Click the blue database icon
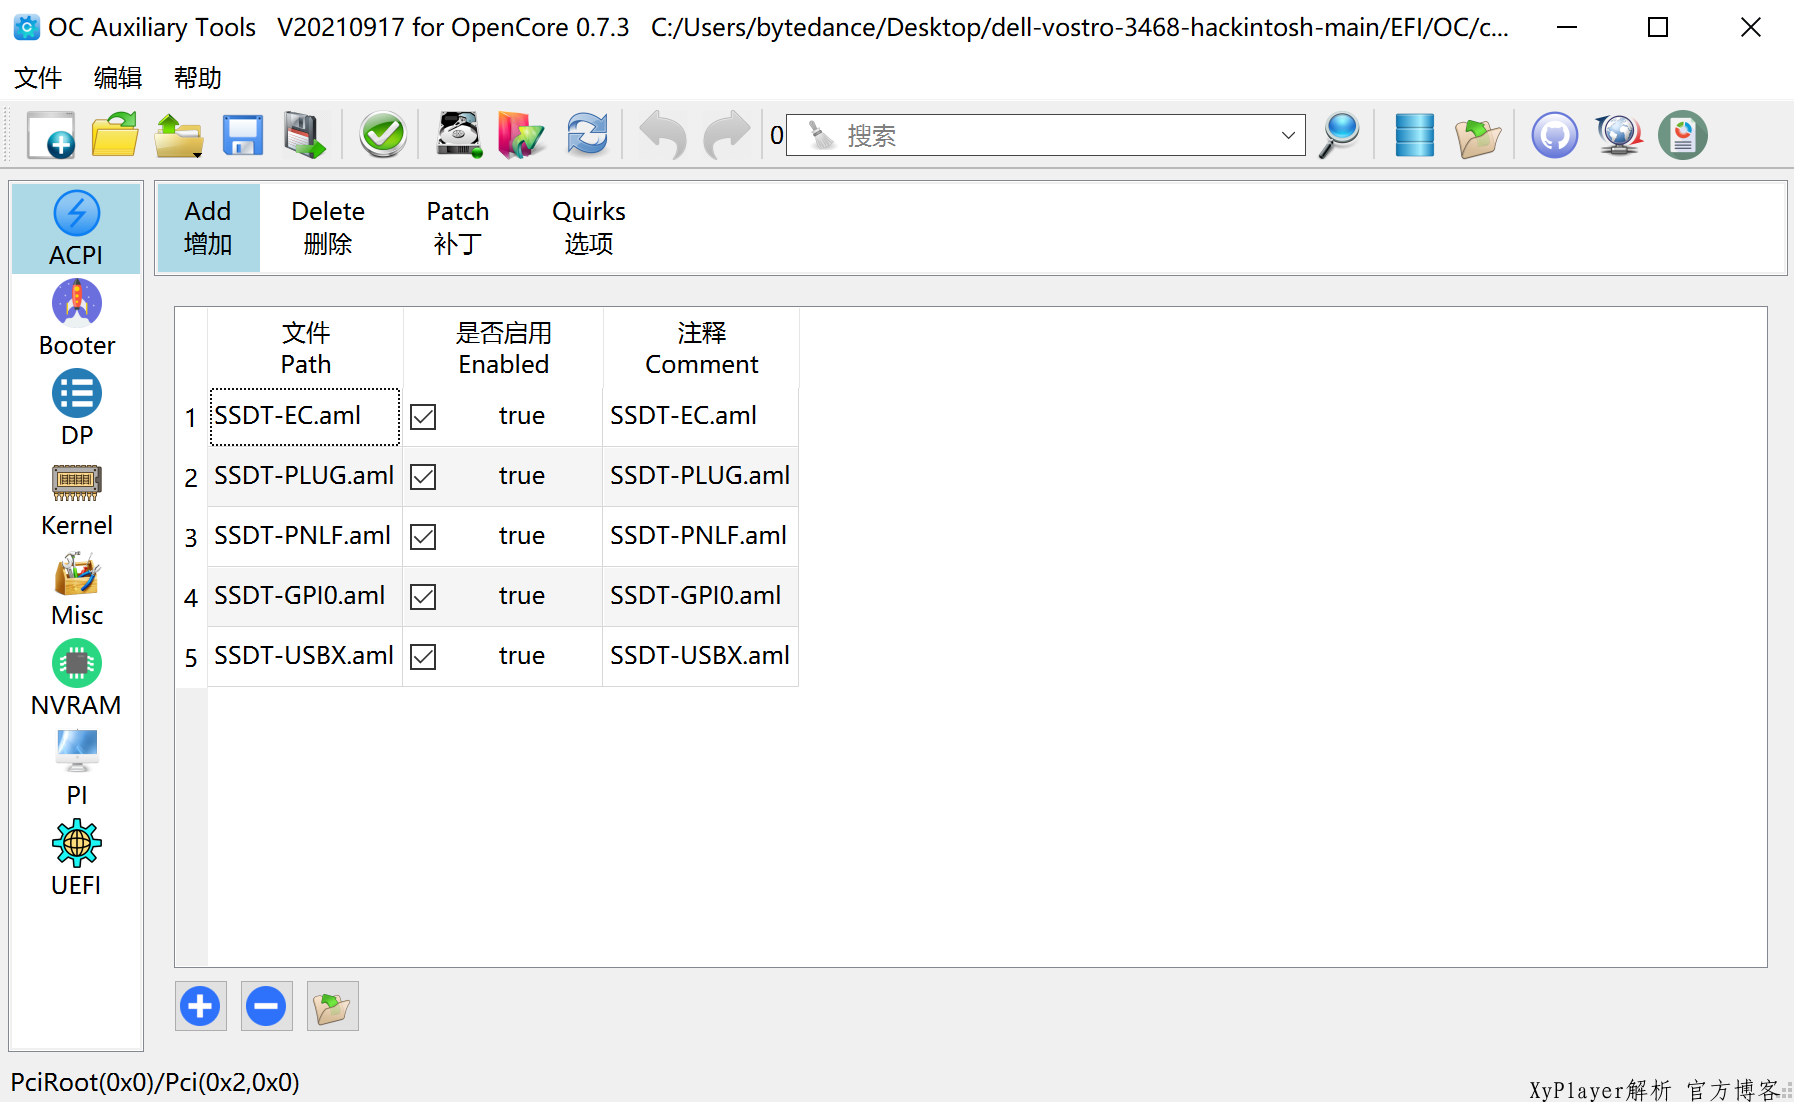 tap(1414, 135)
